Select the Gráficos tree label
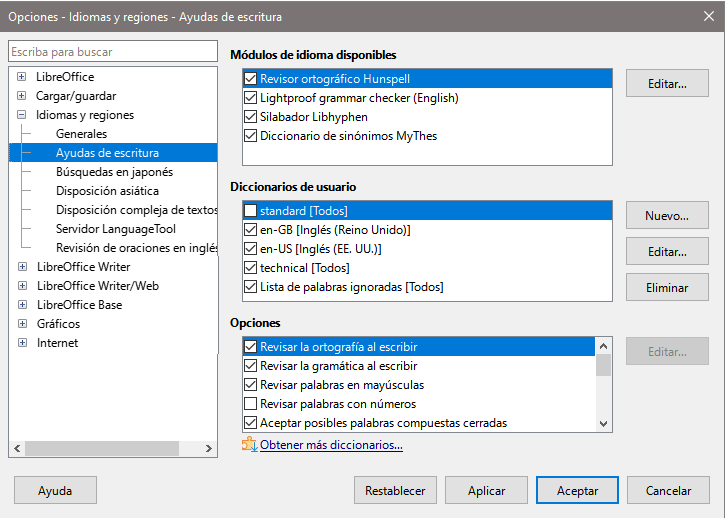The height and width of the screenshot is (518, 726). pos(58,324)
